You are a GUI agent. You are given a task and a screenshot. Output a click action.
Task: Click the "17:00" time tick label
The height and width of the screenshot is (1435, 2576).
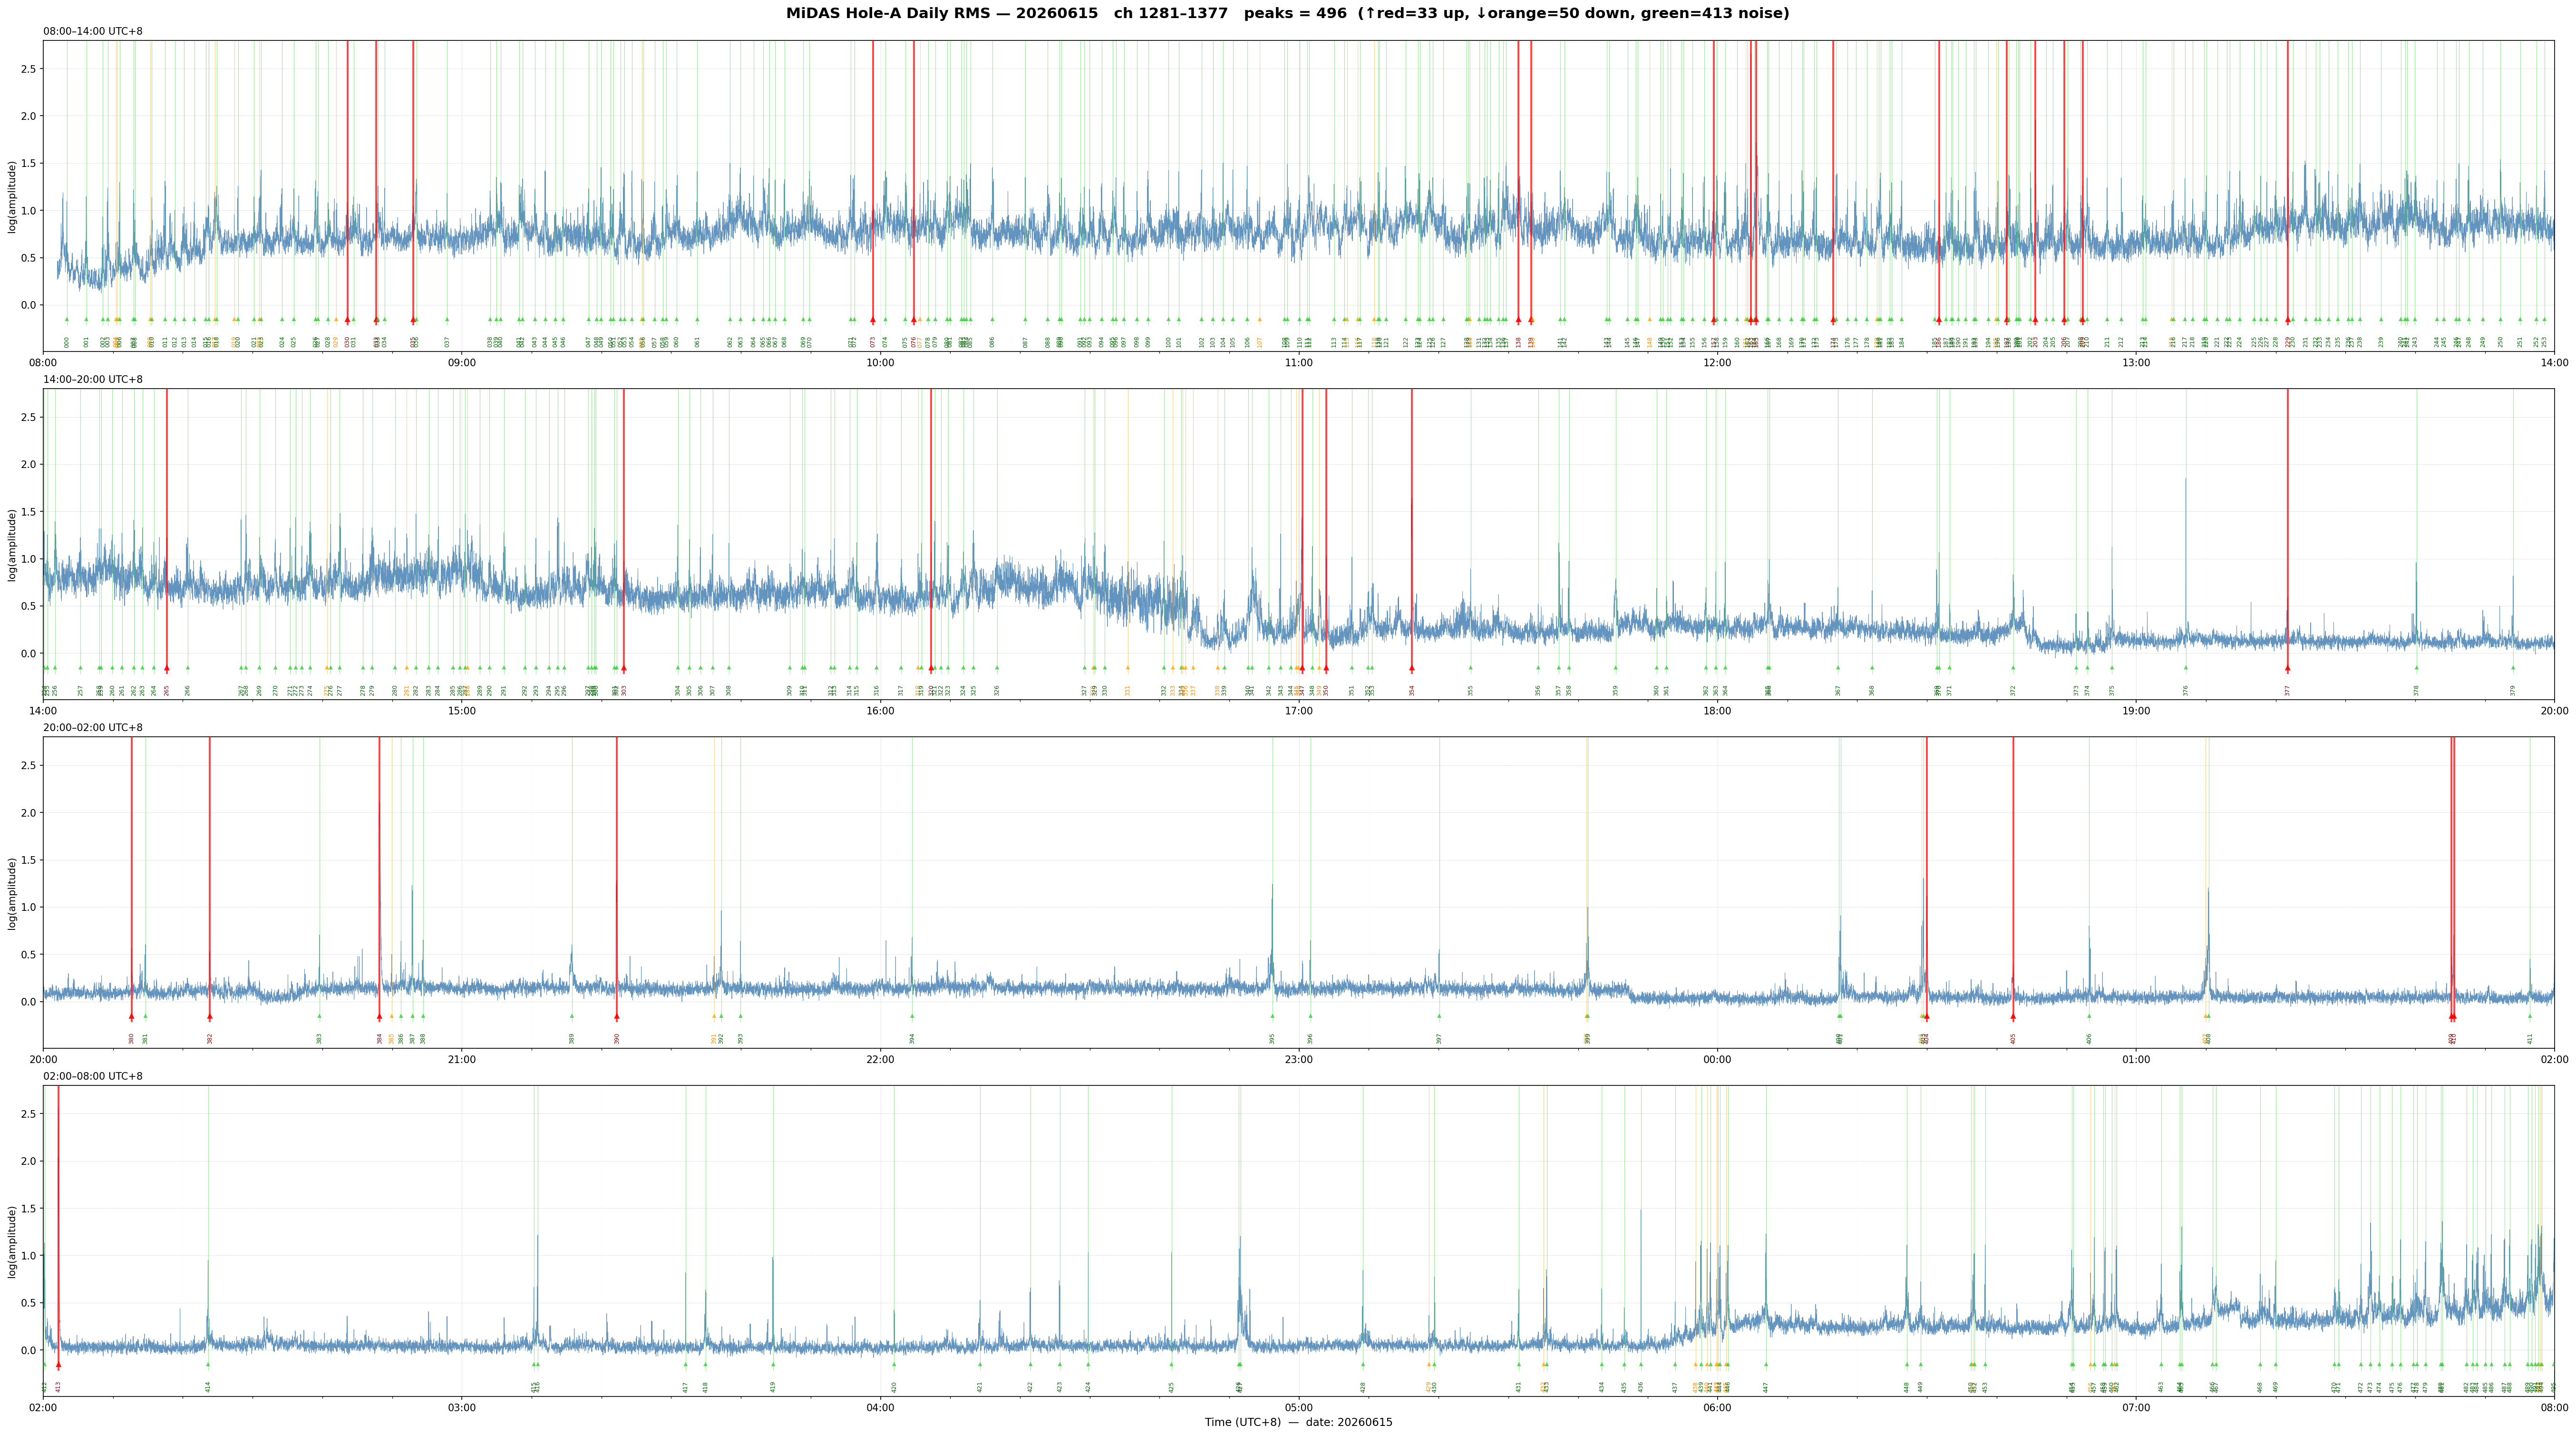click(x=1298, y=710)
